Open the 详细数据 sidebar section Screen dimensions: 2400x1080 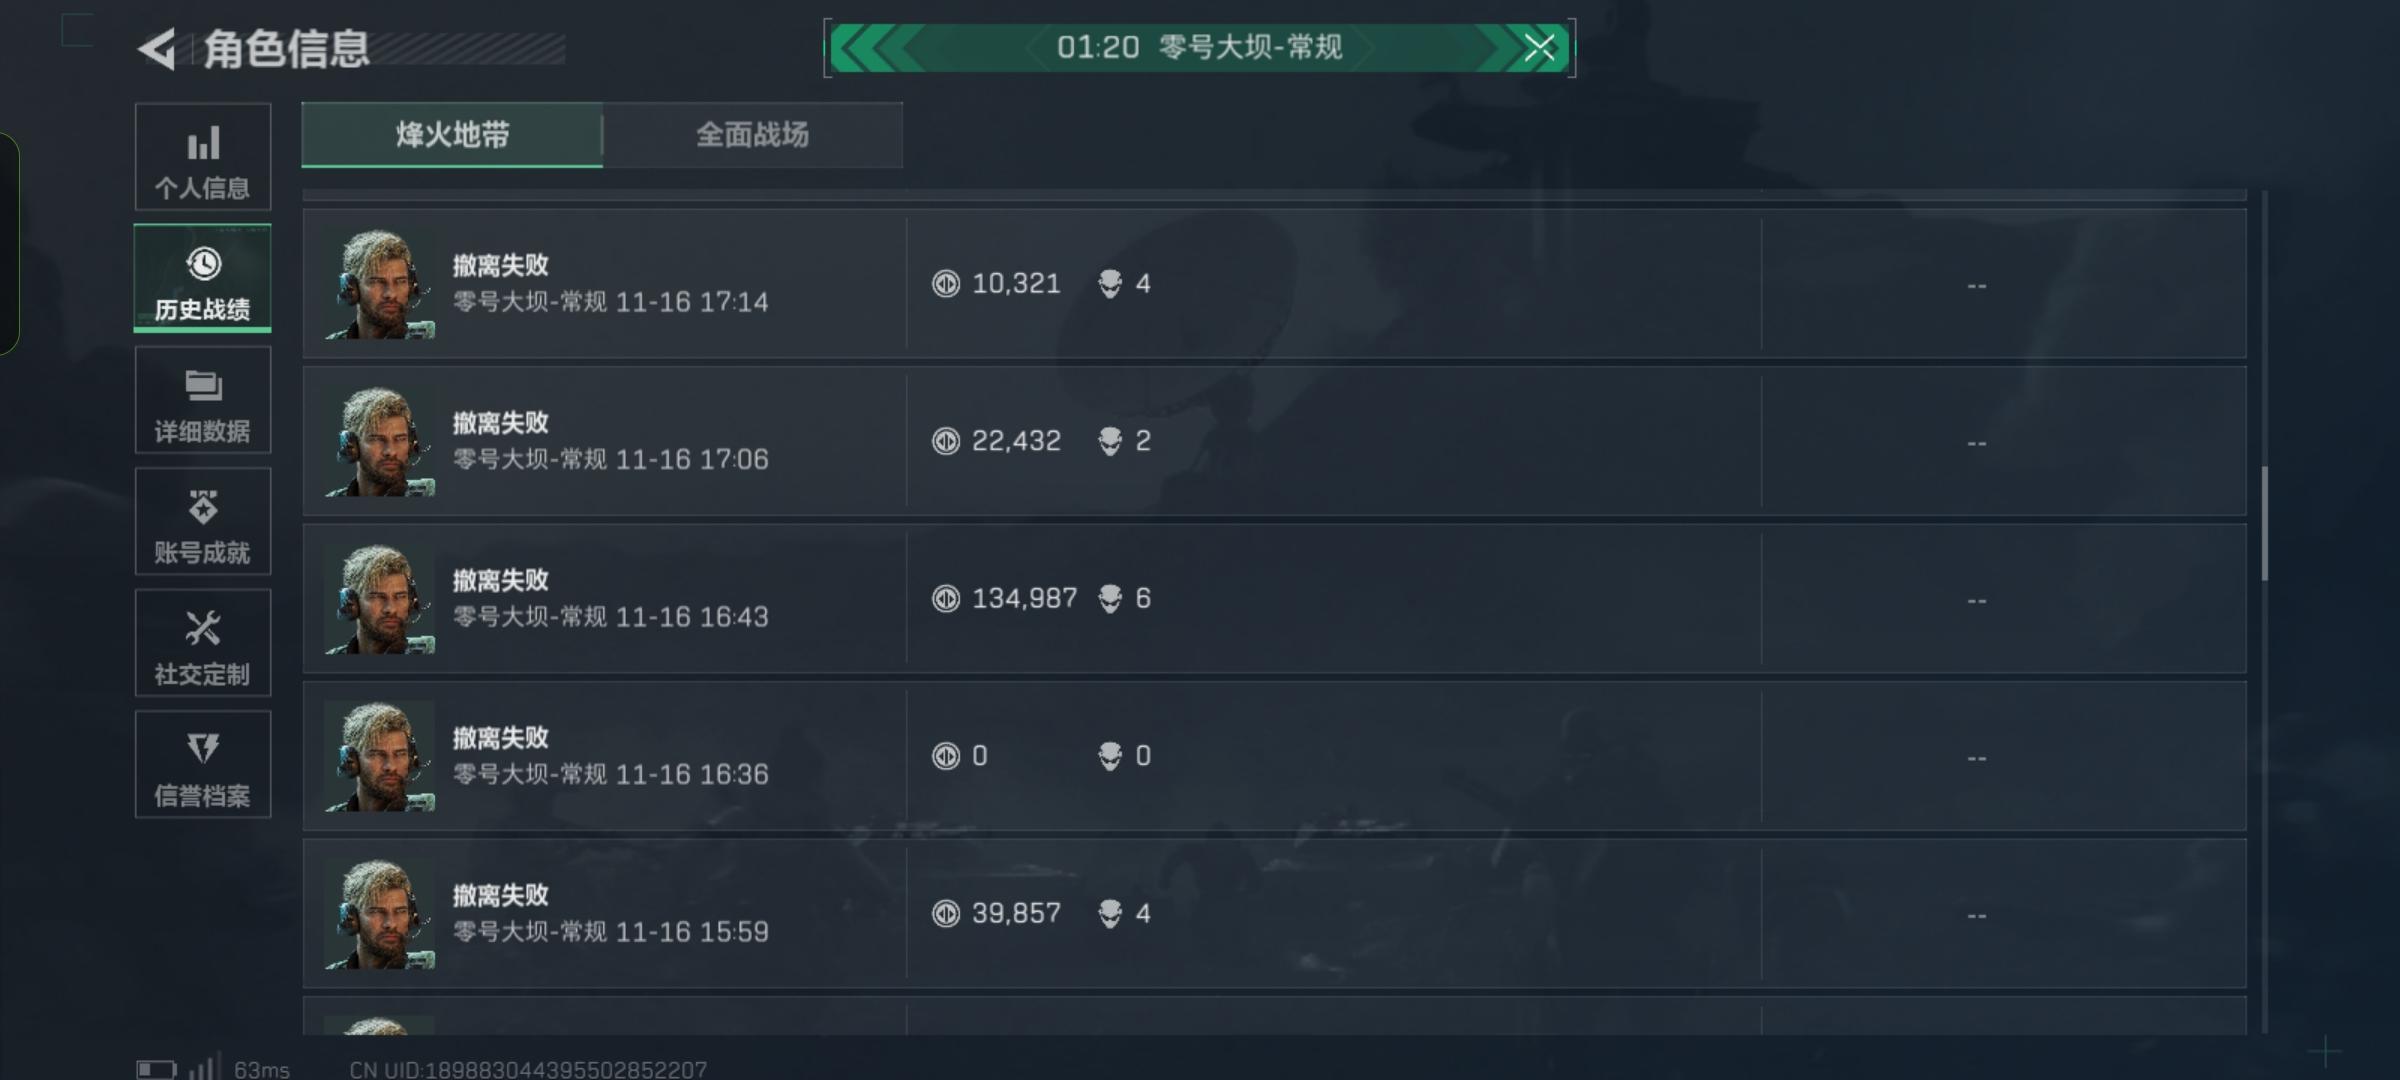coord(203,401)
